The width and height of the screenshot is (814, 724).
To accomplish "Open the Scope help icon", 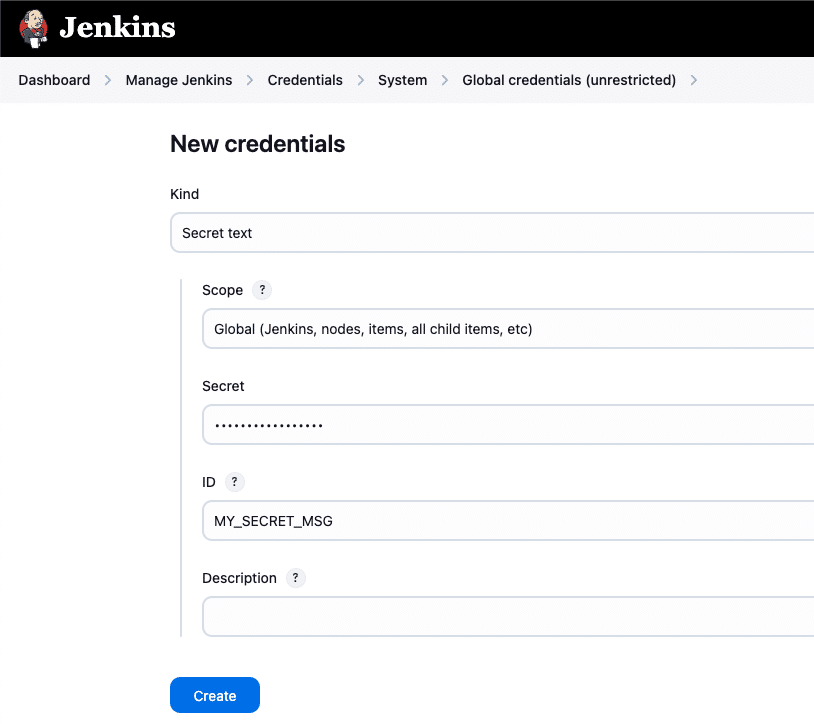I will (x=262, y=290).
